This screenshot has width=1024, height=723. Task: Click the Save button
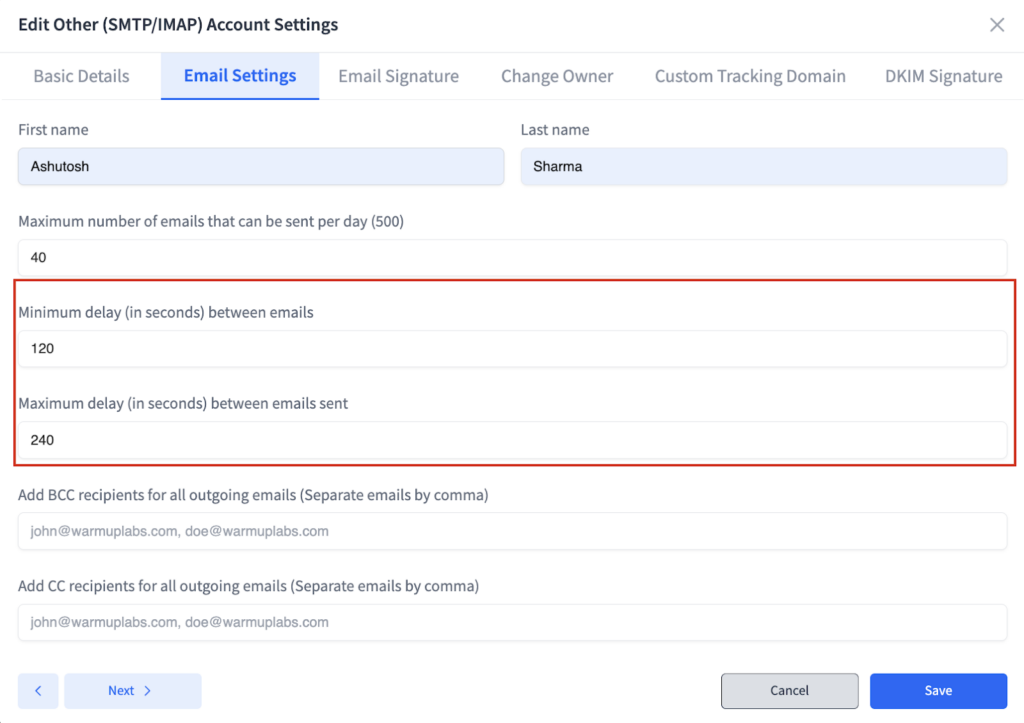click(937, 690)
